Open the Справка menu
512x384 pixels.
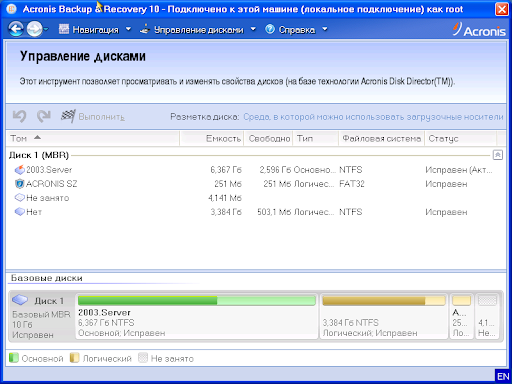point(297,30)
